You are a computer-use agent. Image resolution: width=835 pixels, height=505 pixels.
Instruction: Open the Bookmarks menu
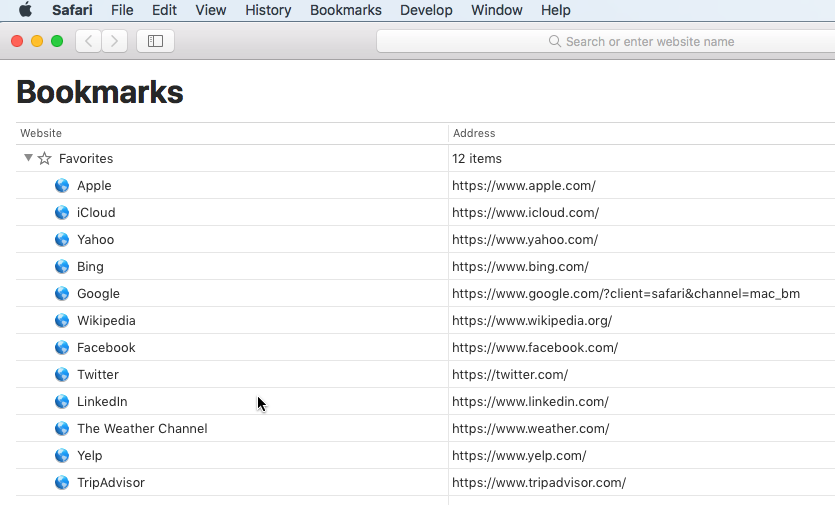(x=346, y=10)
